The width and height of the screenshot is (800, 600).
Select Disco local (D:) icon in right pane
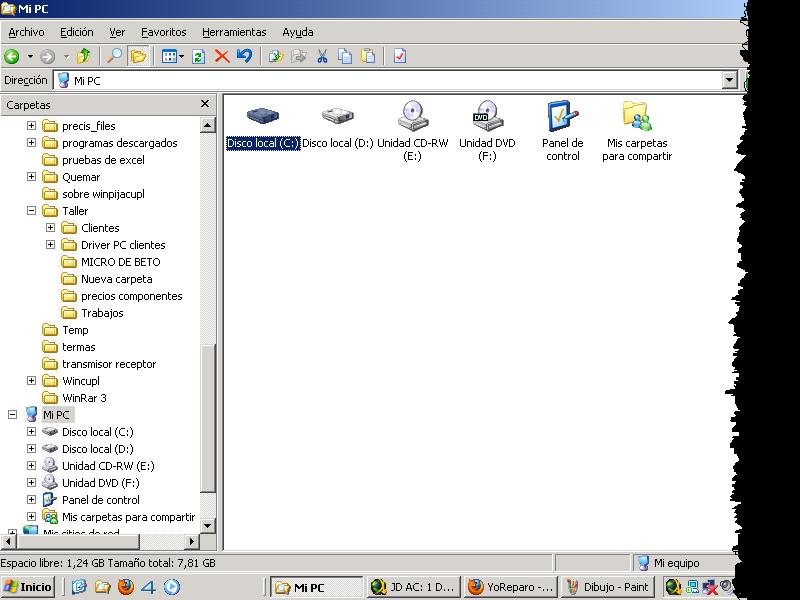tap(338, 125)
